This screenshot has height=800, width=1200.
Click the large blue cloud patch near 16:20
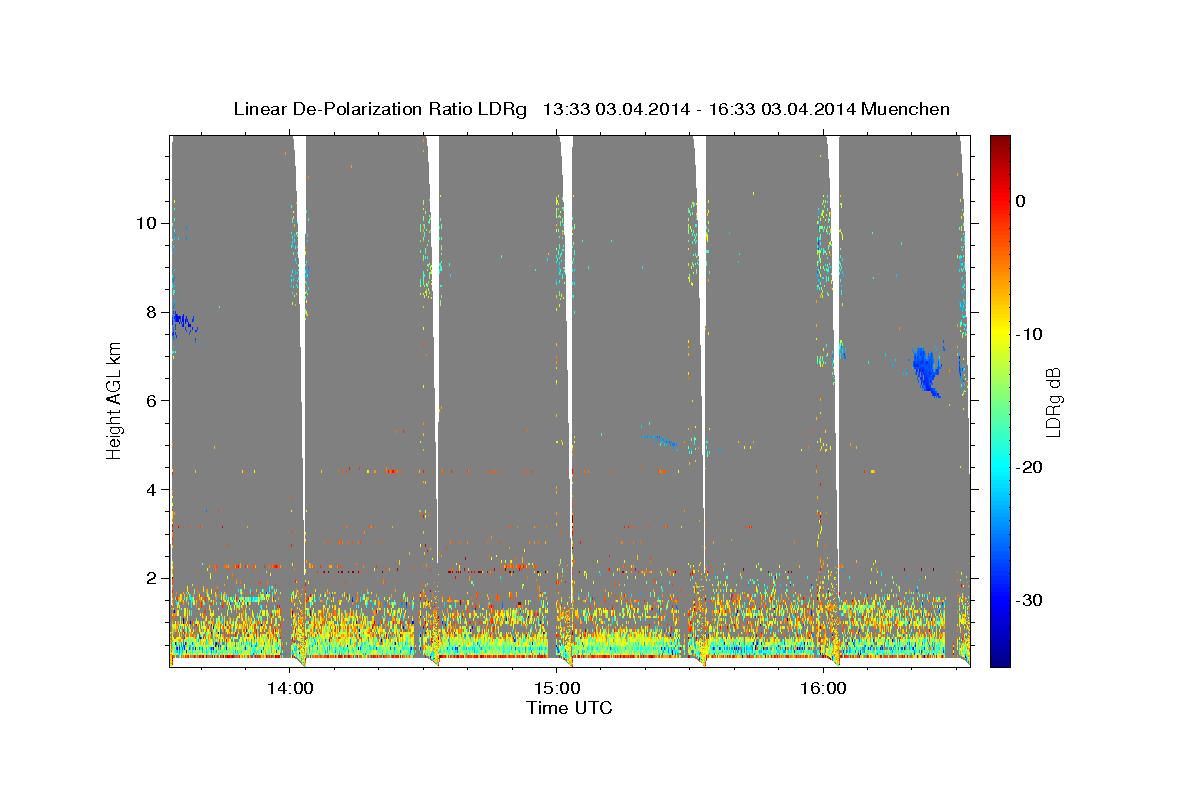click(927, 370)
